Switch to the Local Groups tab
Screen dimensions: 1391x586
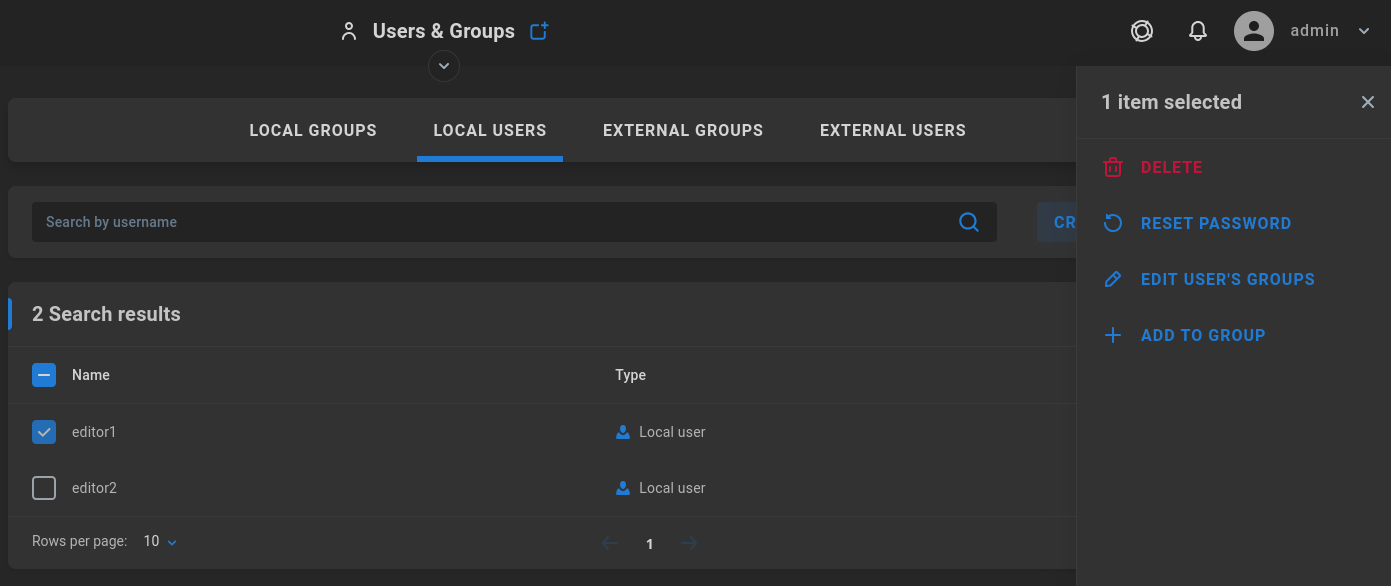point(313,130)
